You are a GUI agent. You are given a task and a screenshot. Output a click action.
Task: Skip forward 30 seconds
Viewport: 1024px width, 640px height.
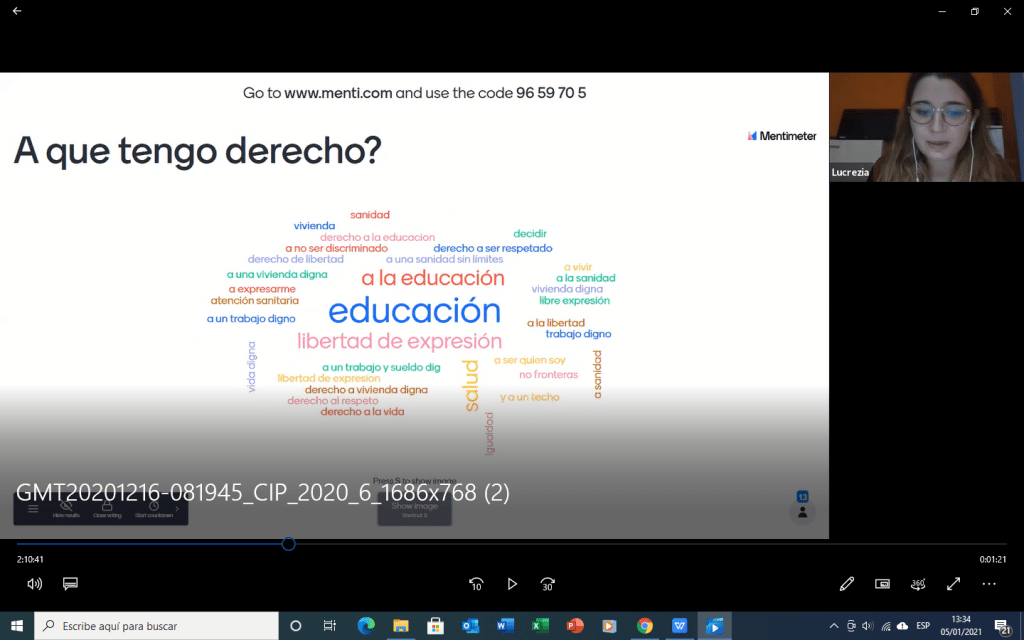[x=548, y=583]
